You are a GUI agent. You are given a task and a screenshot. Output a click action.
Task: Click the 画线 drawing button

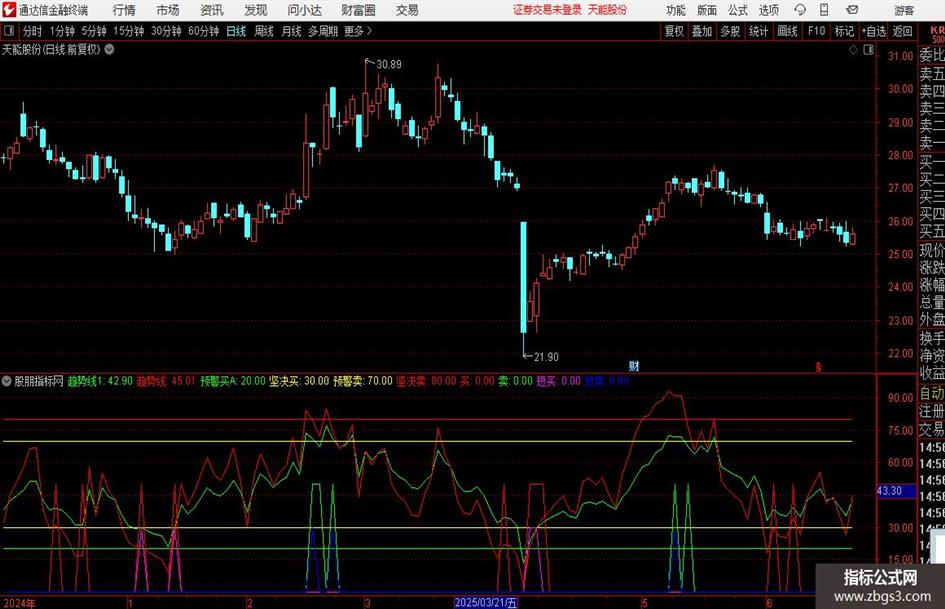click(x=787, y=31)
